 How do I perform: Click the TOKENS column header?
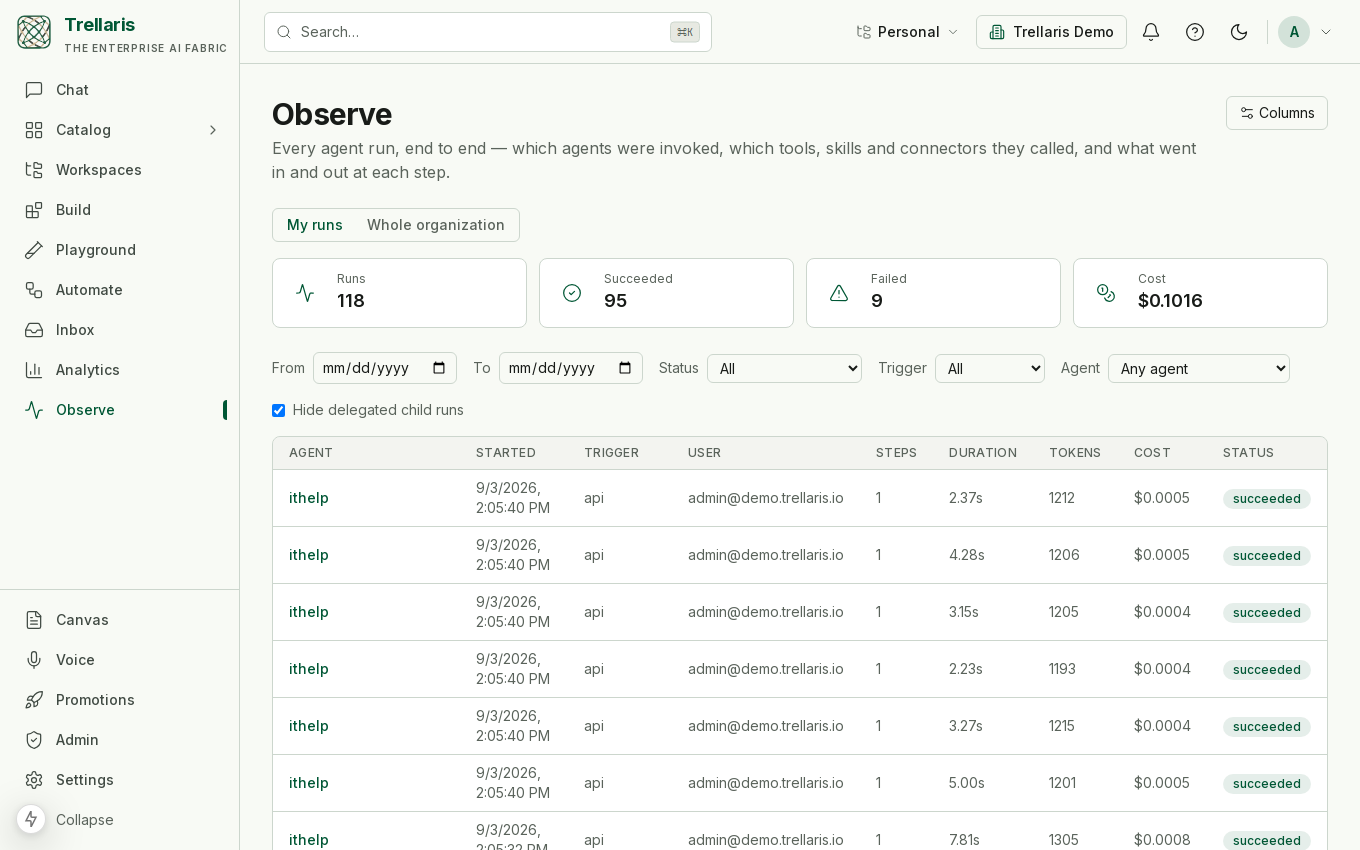pyautogui.click(x=1075, y=453)
